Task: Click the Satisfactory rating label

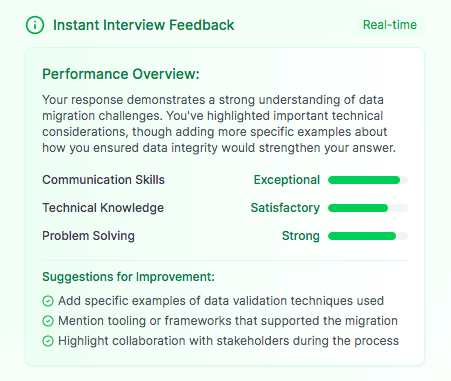Action: click(x=285, y=208)
